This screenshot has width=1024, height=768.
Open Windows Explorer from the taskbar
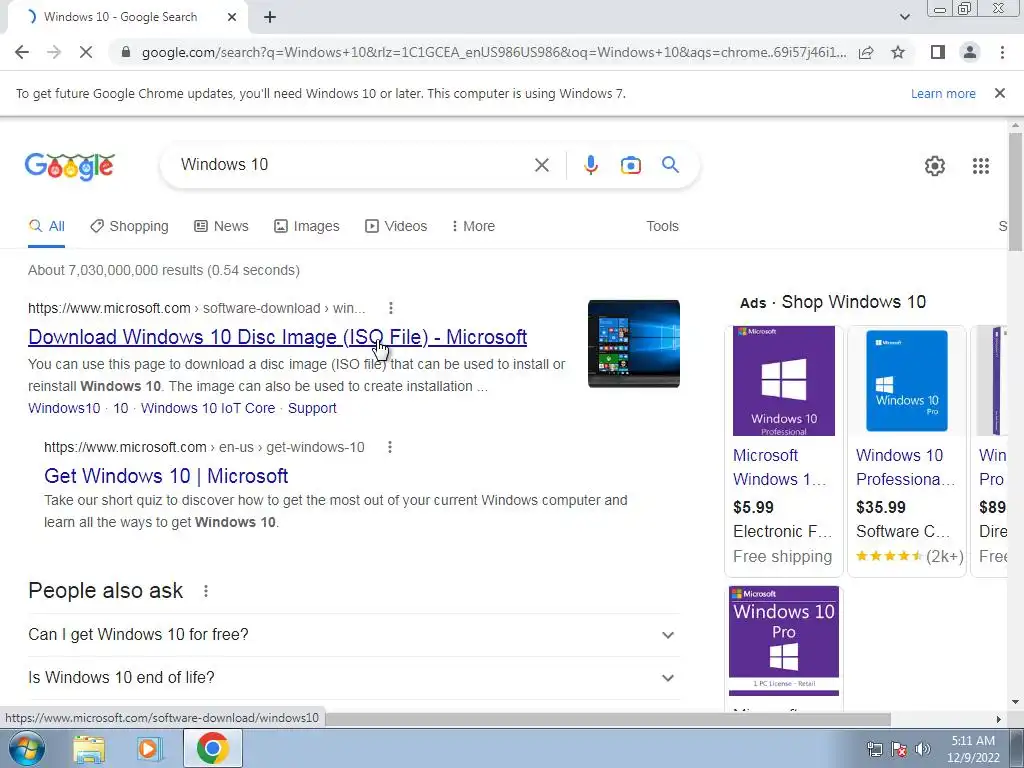tap(89, 748)
